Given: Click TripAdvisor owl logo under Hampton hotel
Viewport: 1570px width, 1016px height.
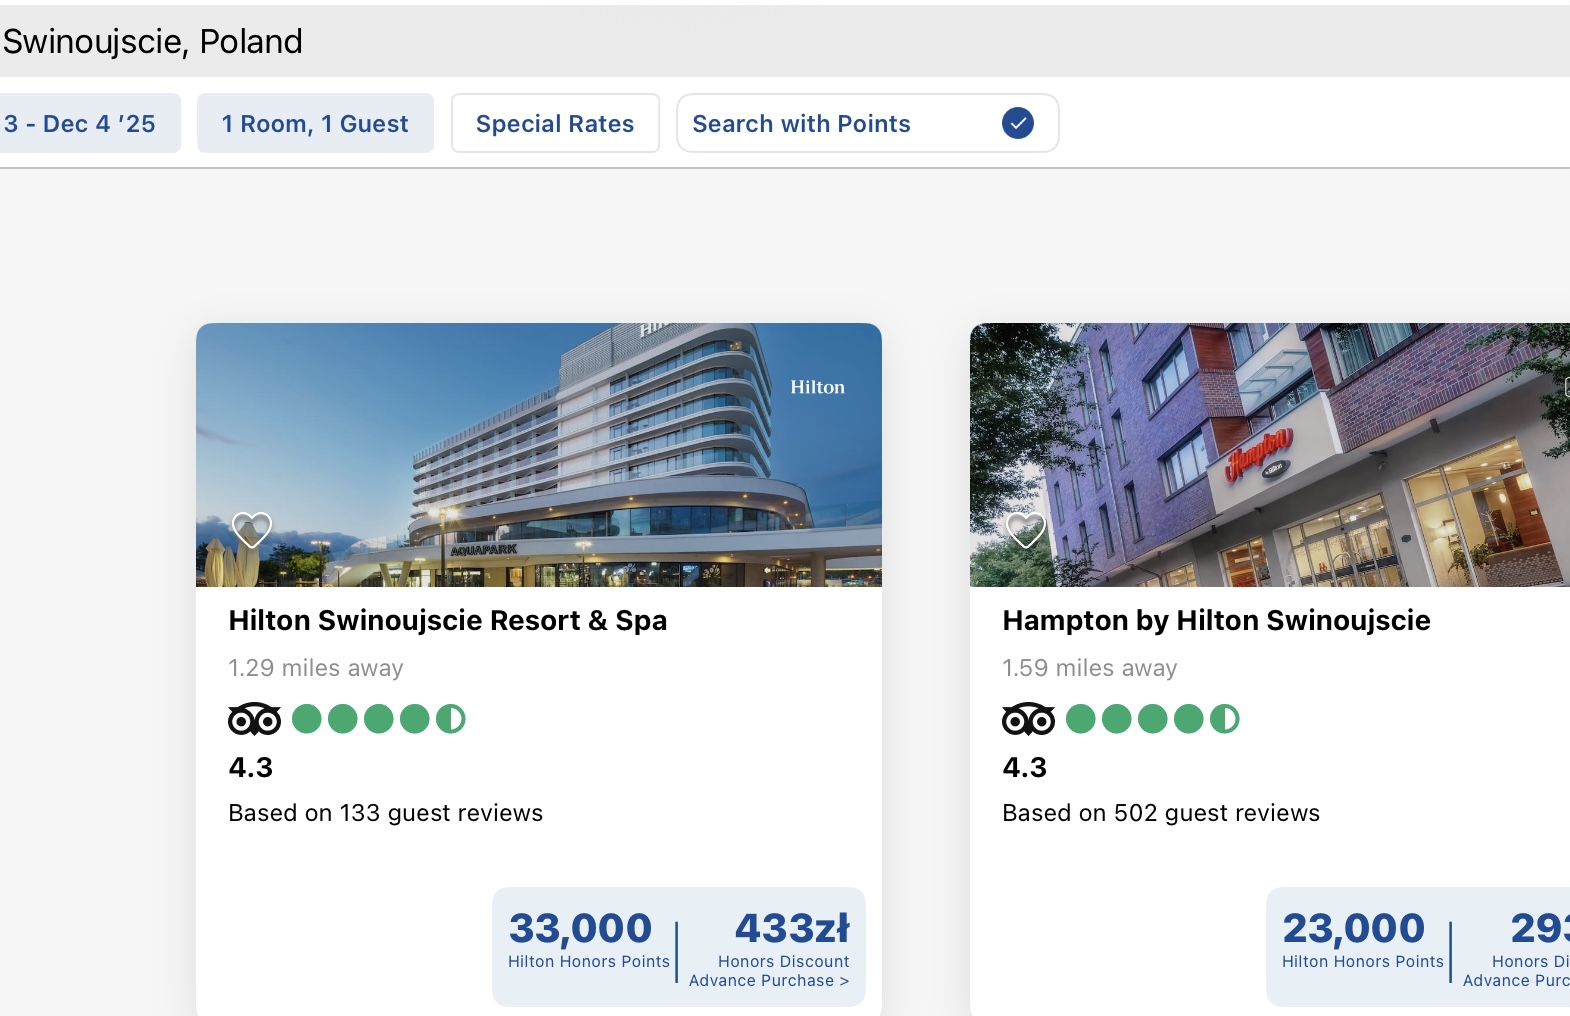Looking at the screenshot, I should coord(1029,719).
